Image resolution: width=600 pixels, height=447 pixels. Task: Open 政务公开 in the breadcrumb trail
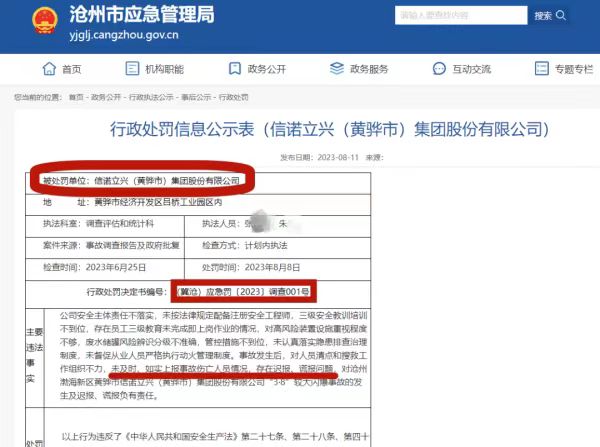(105, 98)
